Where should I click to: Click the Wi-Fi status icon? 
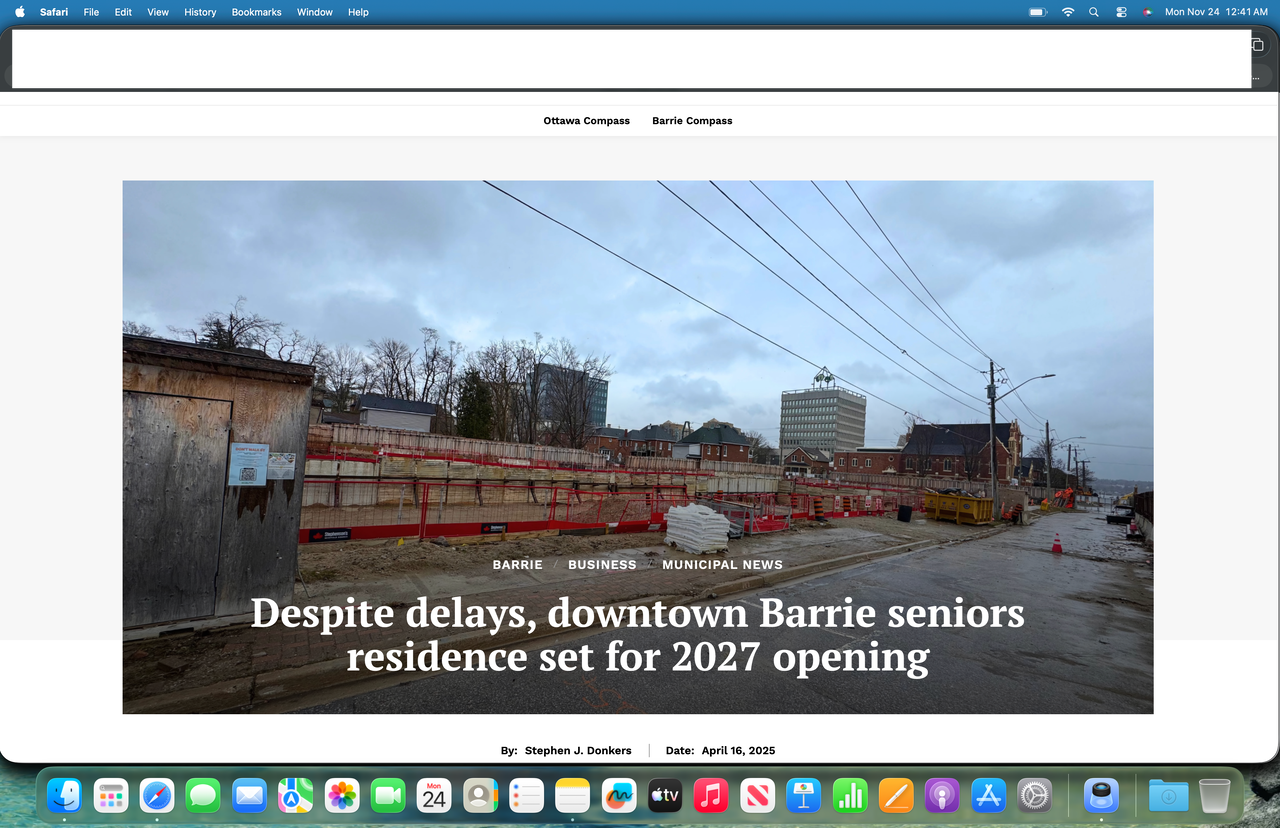pos(1067,12)
